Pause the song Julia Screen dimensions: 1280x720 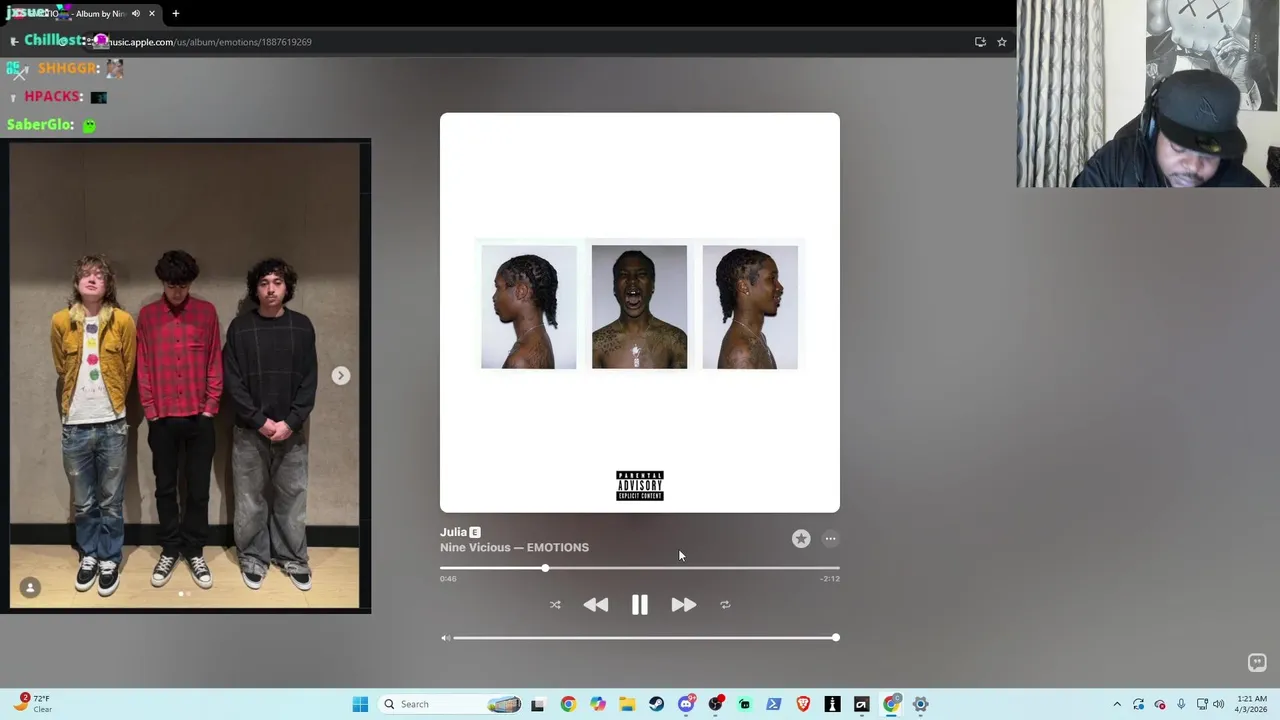(640, 605)
